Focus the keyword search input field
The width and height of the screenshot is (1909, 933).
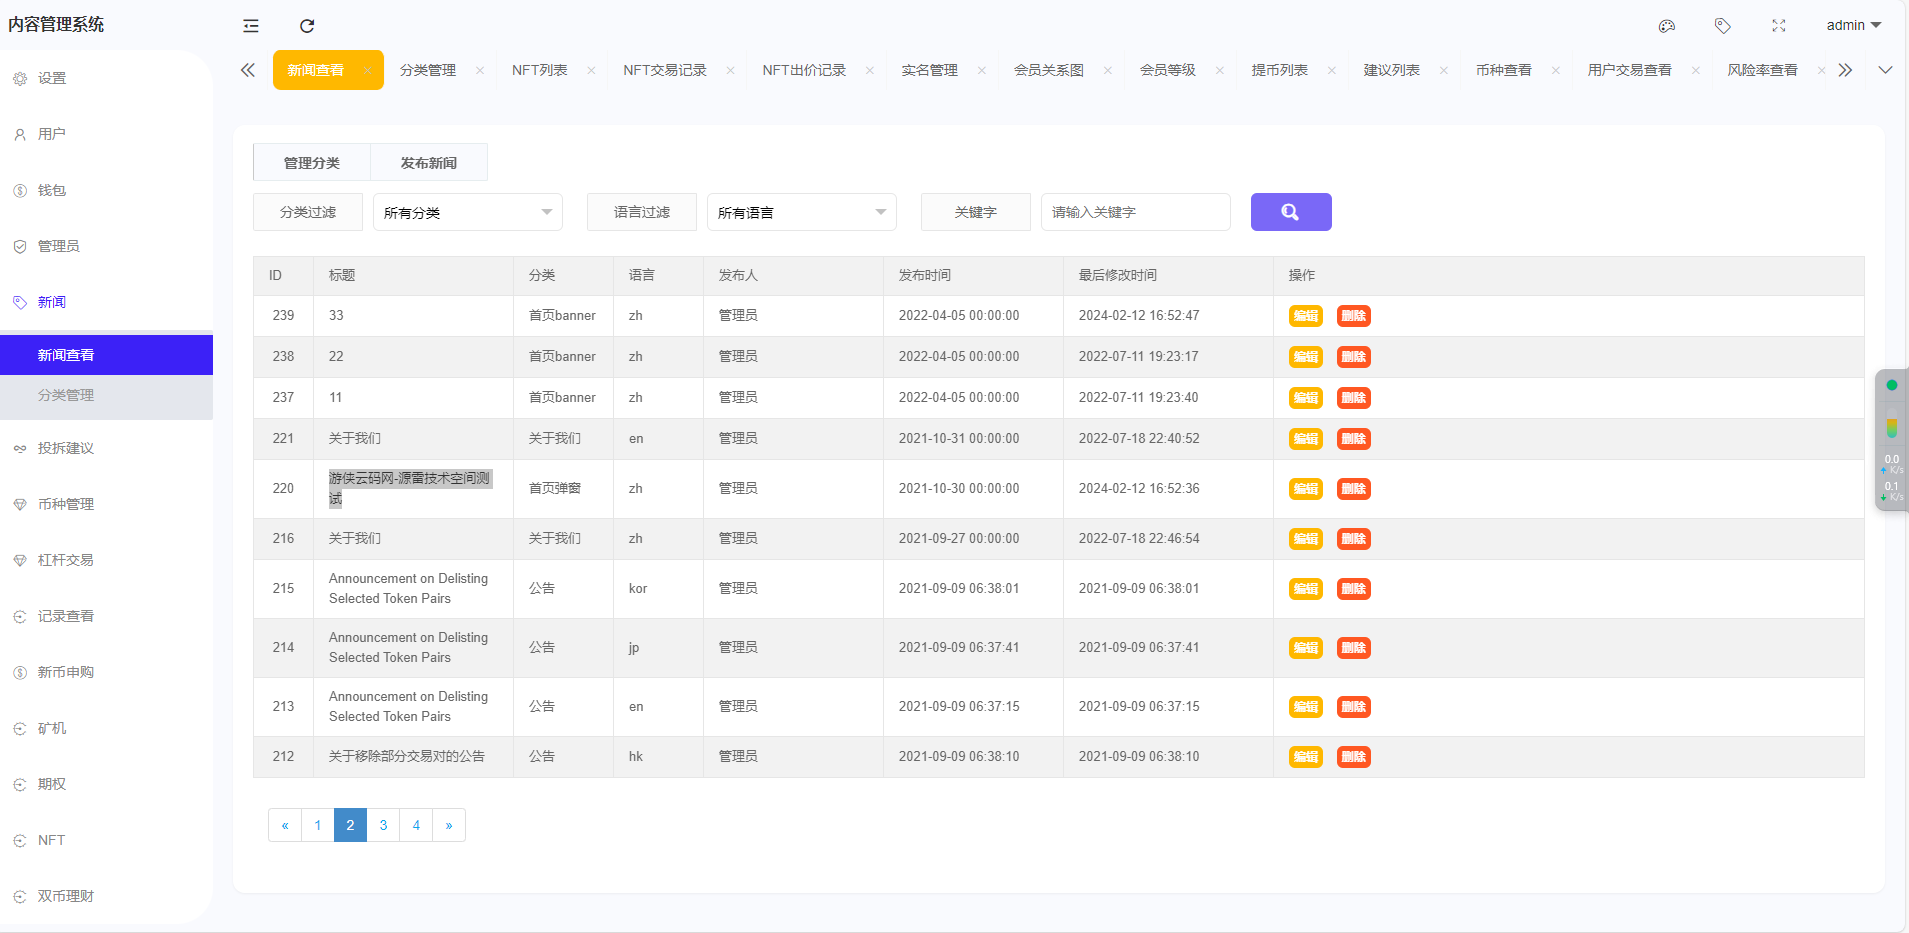[1136, 212]
